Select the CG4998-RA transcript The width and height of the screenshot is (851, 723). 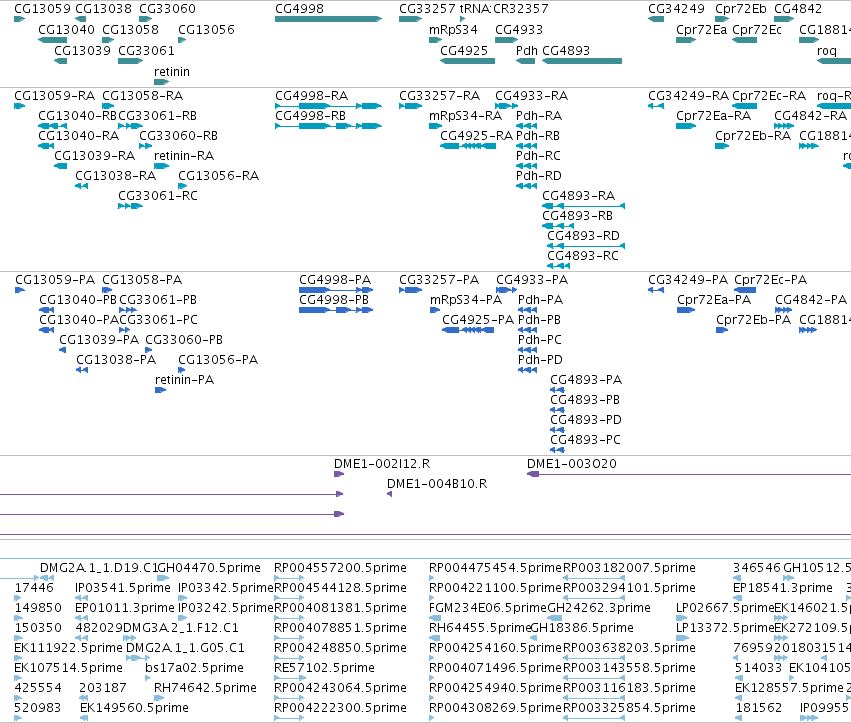[x=328, y=106]
